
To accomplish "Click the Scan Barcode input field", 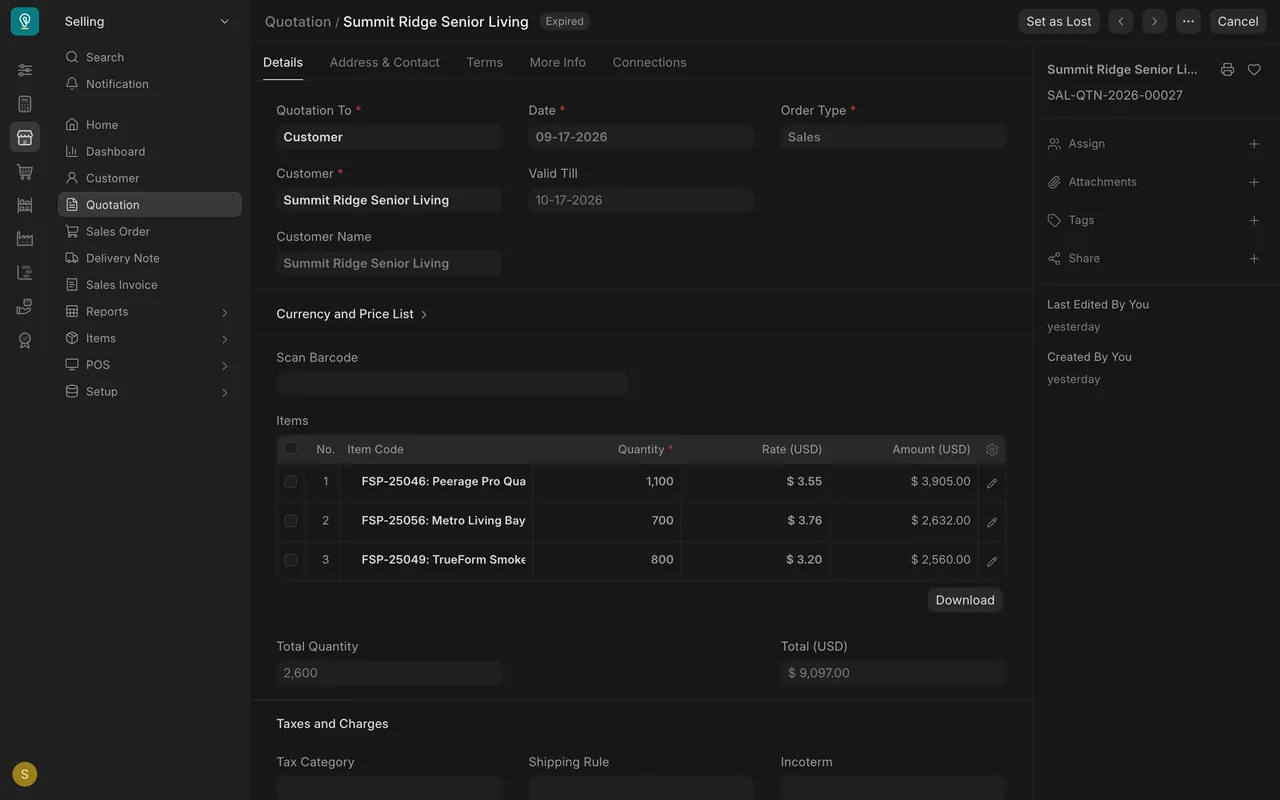I will coord(452,384).
